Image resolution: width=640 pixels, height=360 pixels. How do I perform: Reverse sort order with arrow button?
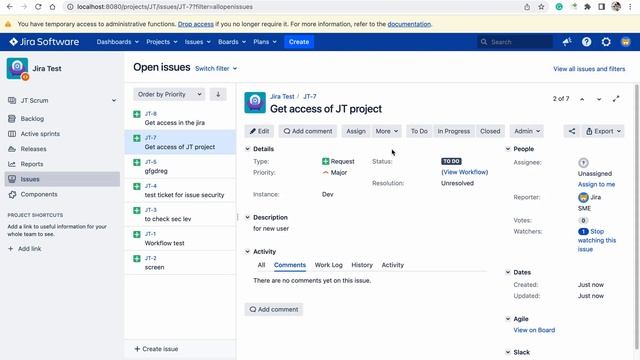coord(218,94)
